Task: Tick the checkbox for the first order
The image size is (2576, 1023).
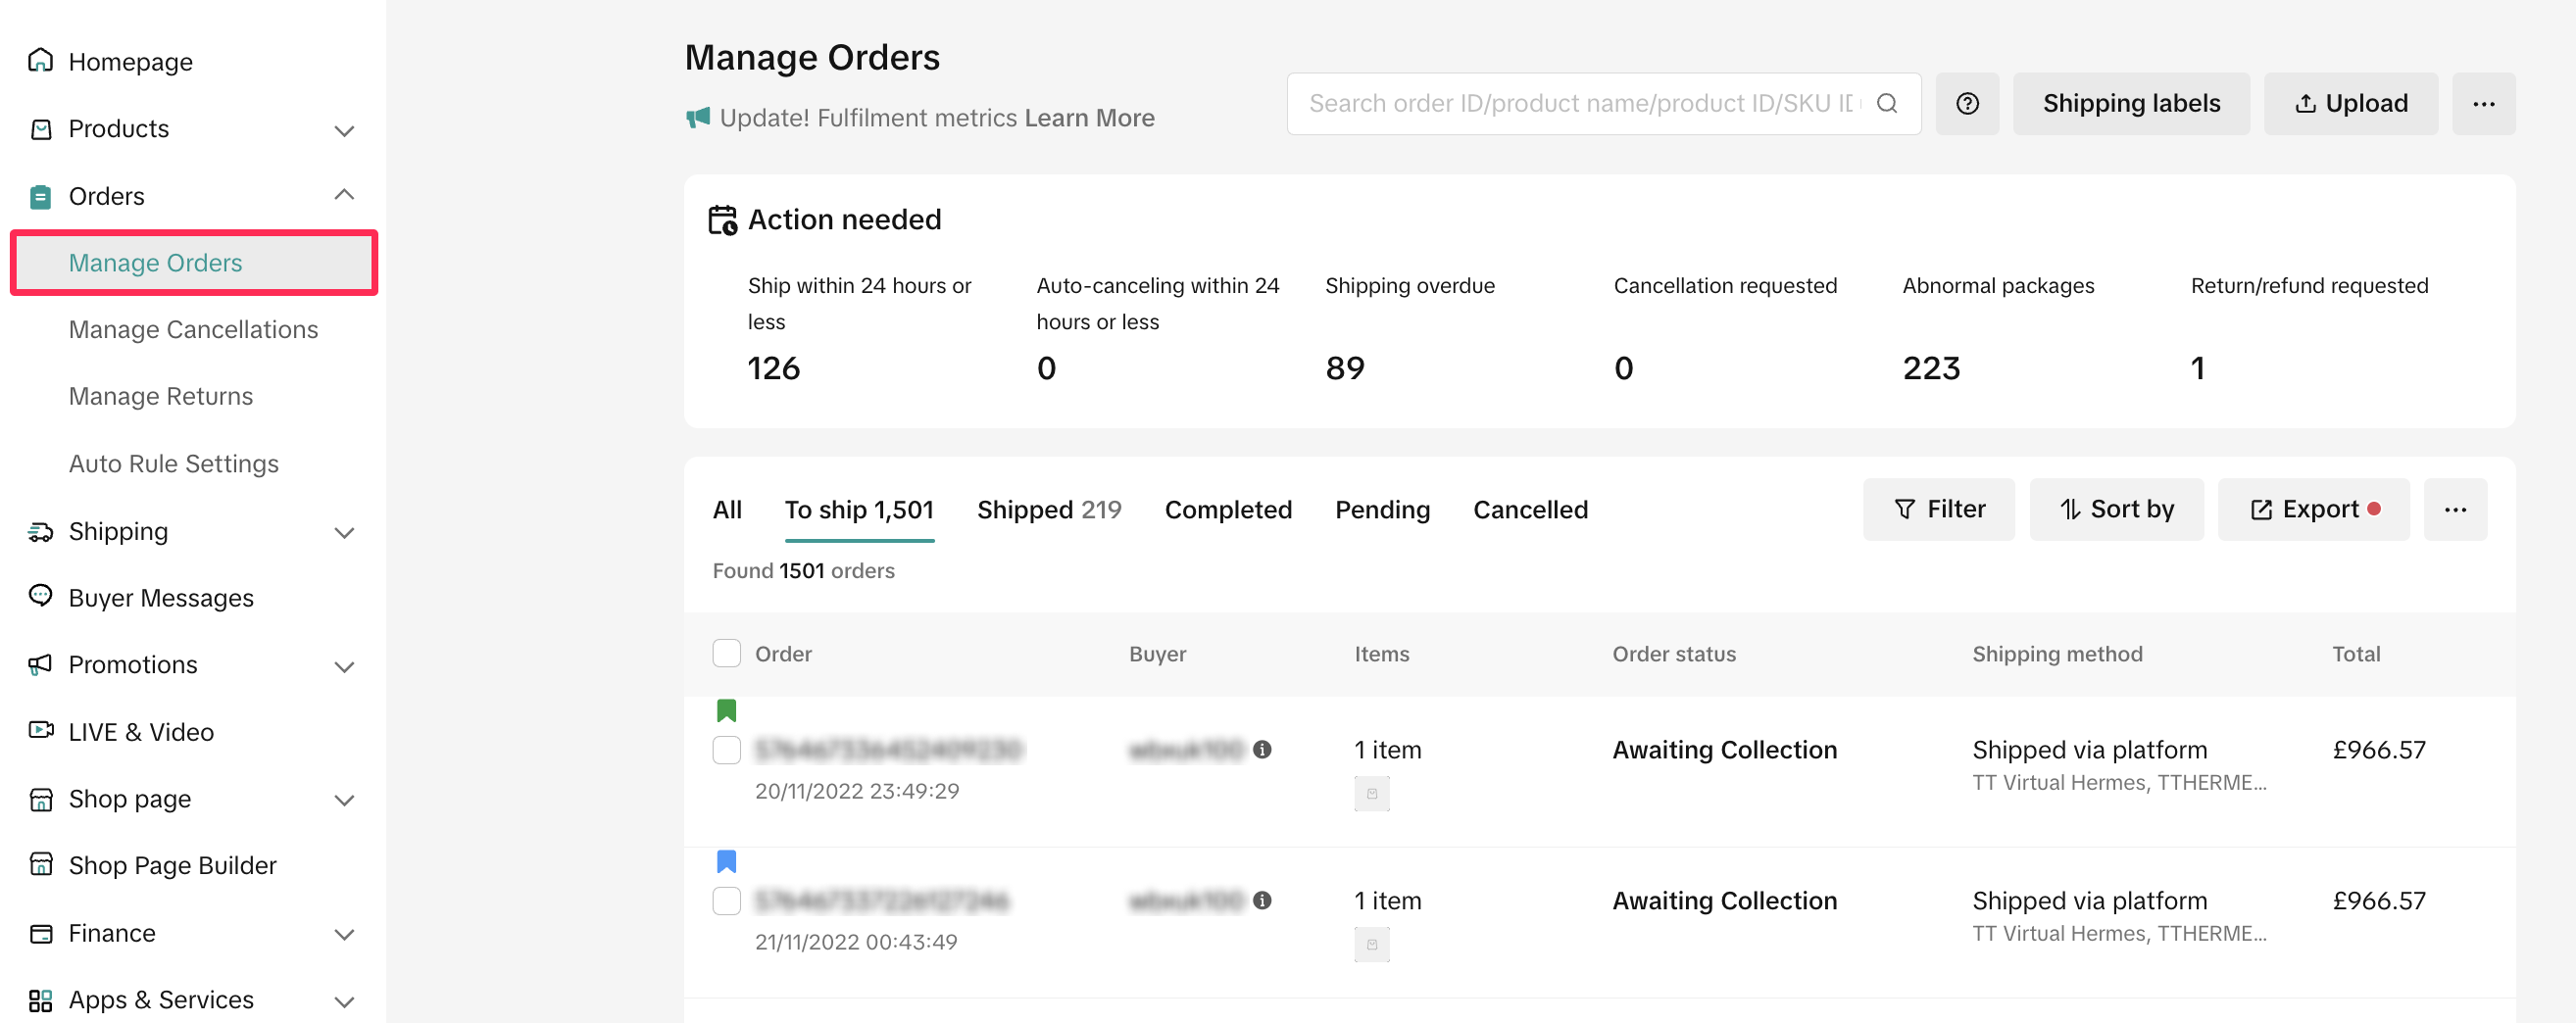Action: click(726, 750)
